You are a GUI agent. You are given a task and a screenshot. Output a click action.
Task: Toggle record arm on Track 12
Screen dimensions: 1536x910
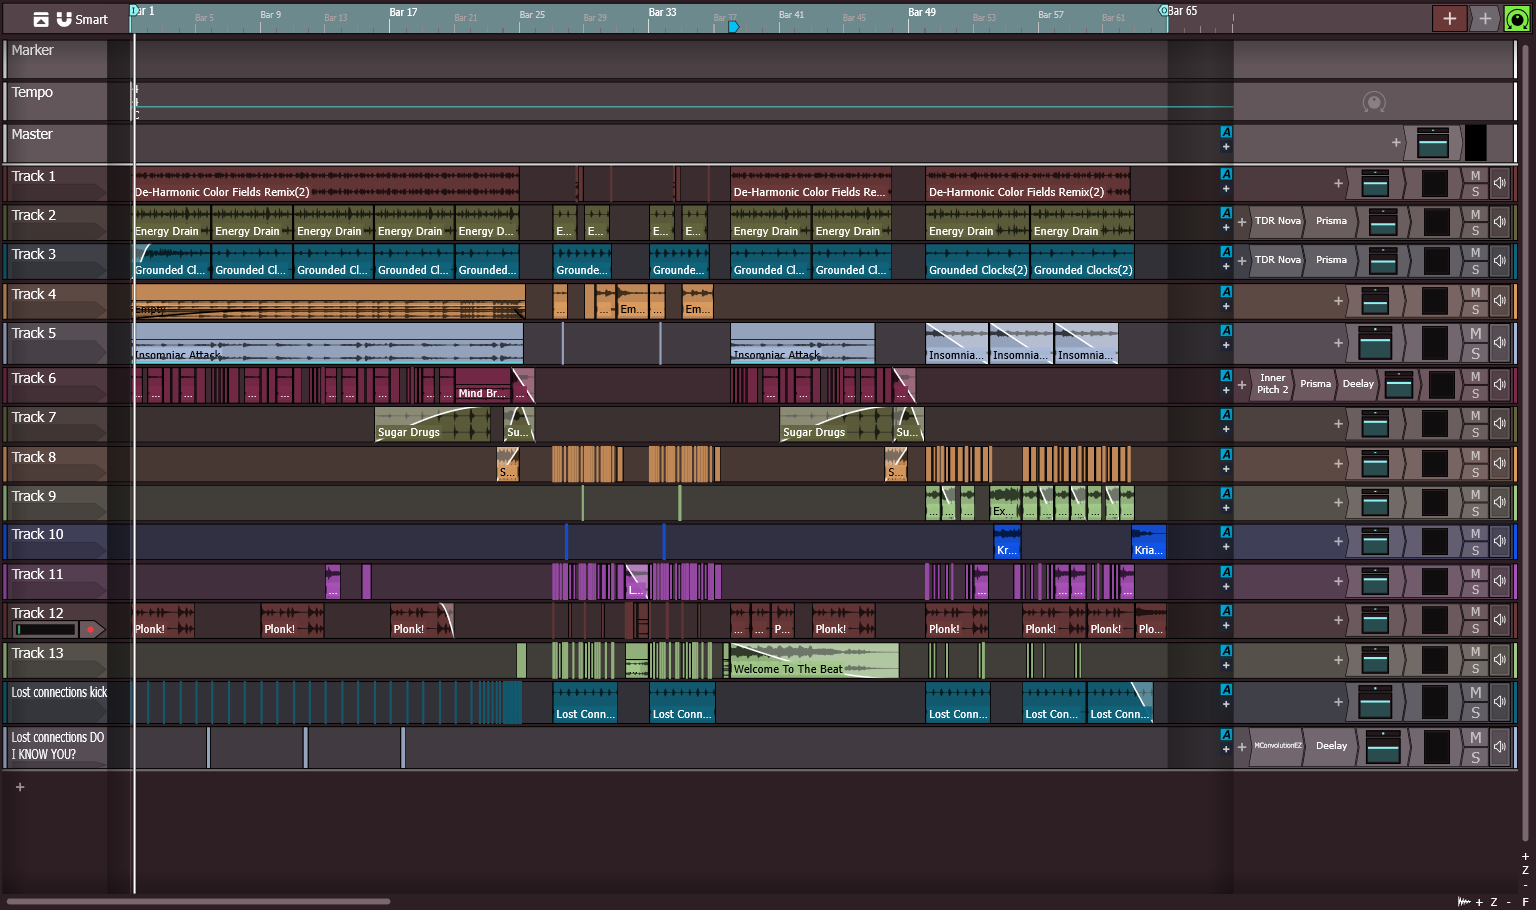[91, 629]
